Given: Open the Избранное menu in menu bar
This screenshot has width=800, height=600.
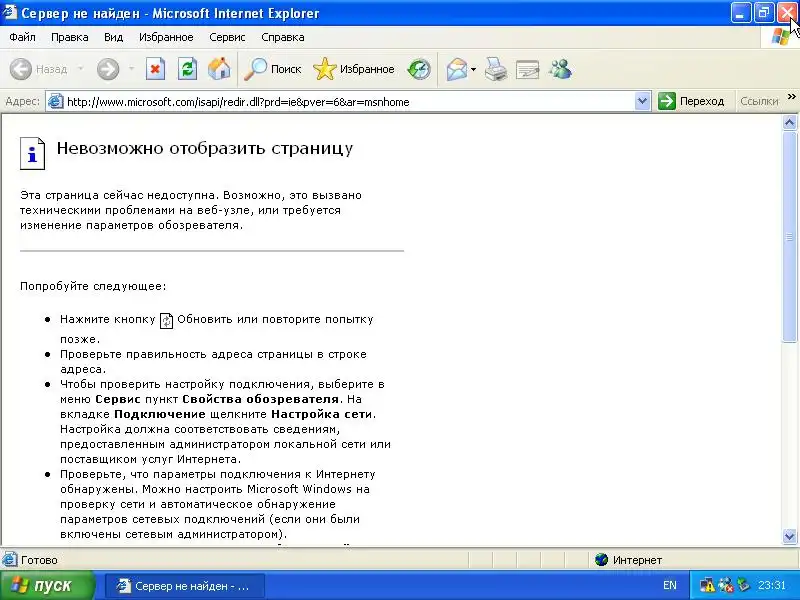Looking at the screenshot, I should click(x=166, y=37).
